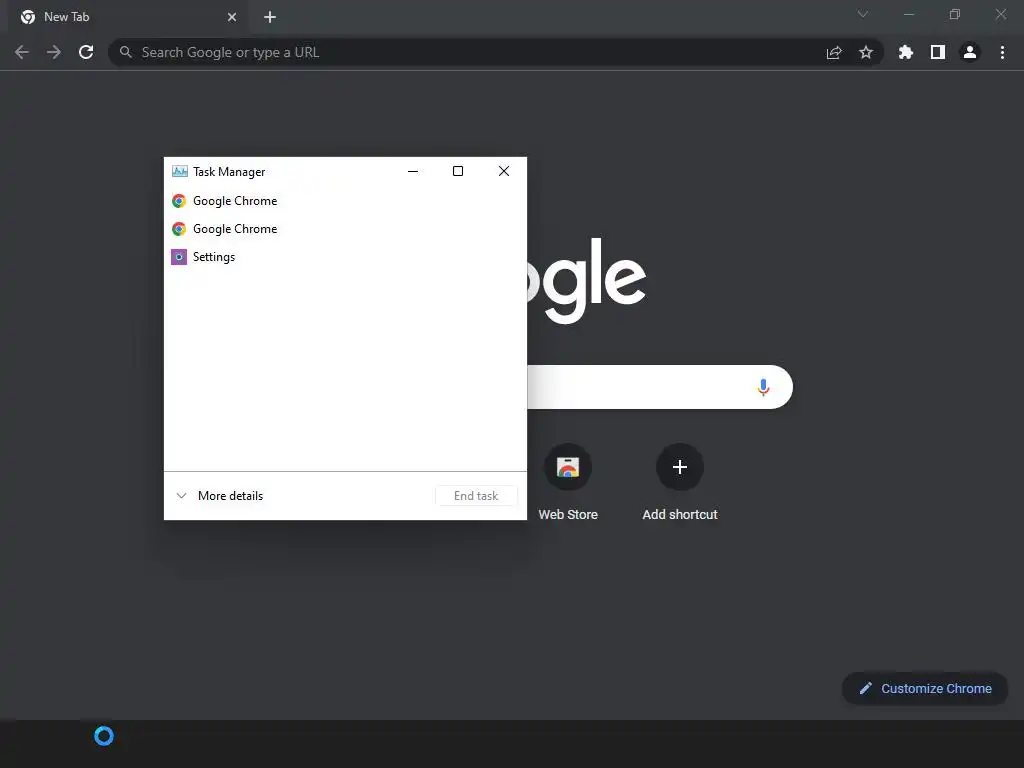Bookmark this tab with the star icon
Screen dimensions: 1024x768
tap(865, 52)
